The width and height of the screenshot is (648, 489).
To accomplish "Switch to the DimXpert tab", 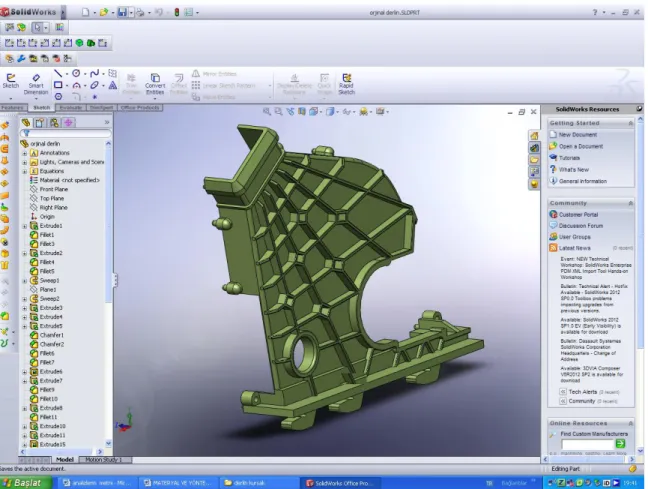I will coord(101,107).
